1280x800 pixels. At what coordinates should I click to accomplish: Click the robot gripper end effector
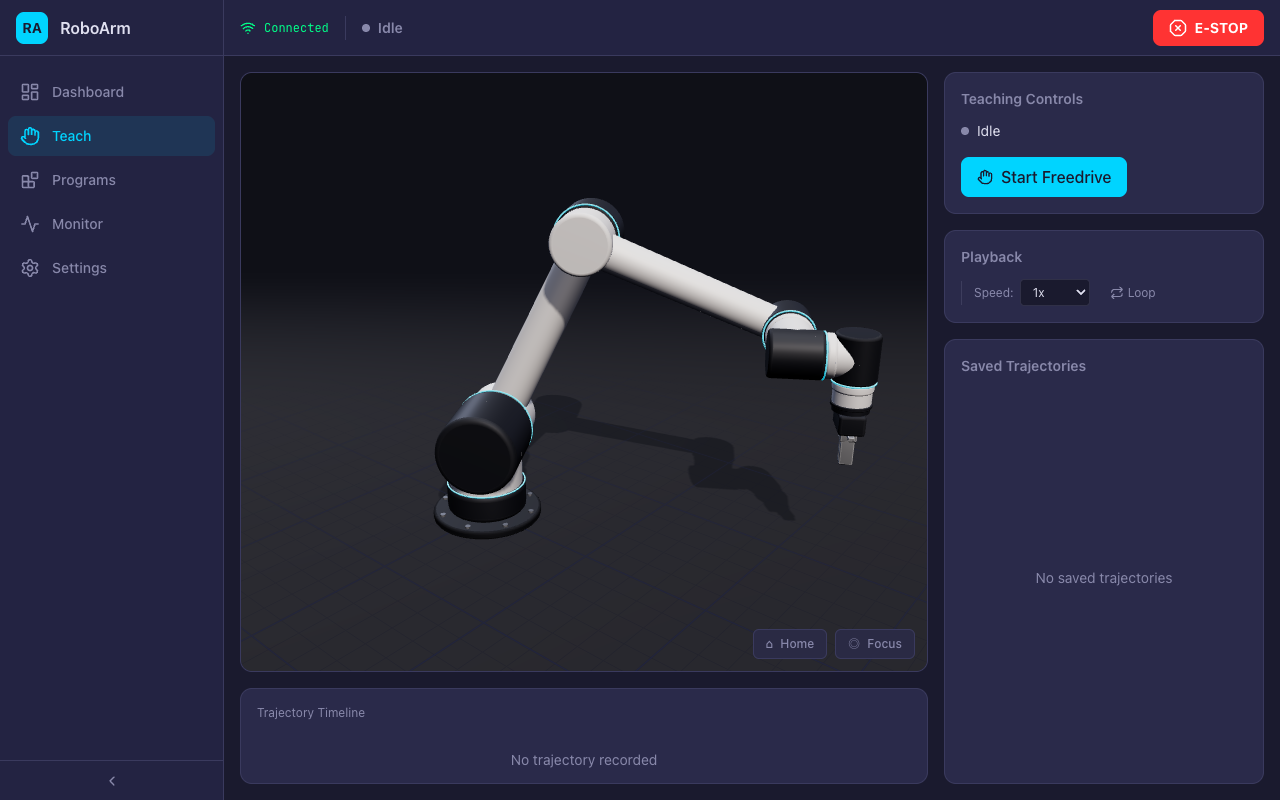pyautogui.click(x=848, y=442)
